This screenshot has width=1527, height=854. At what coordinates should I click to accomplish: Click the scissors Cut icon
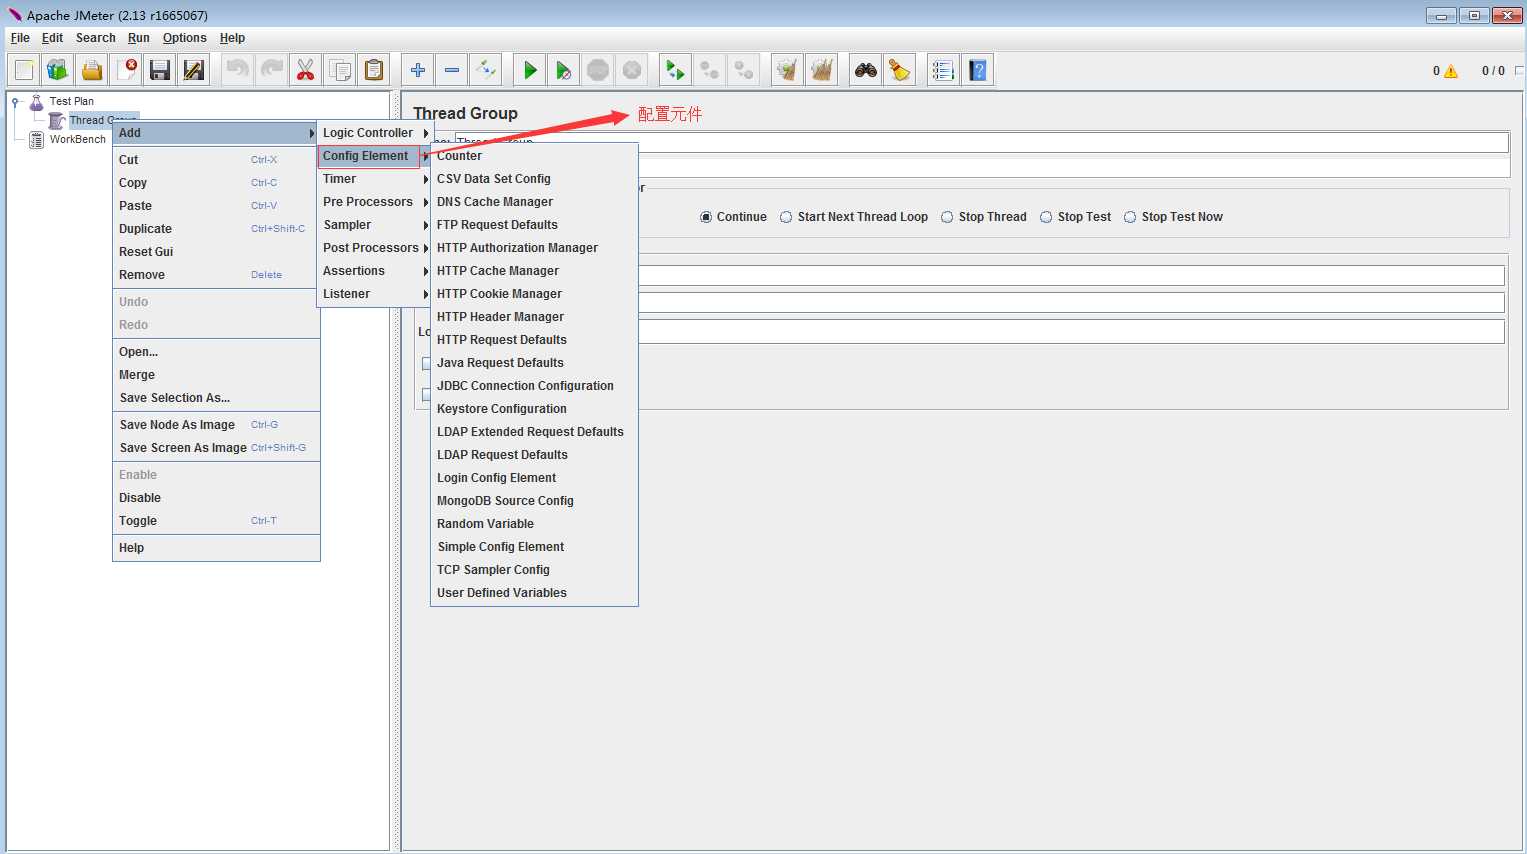tap(306, 70)
